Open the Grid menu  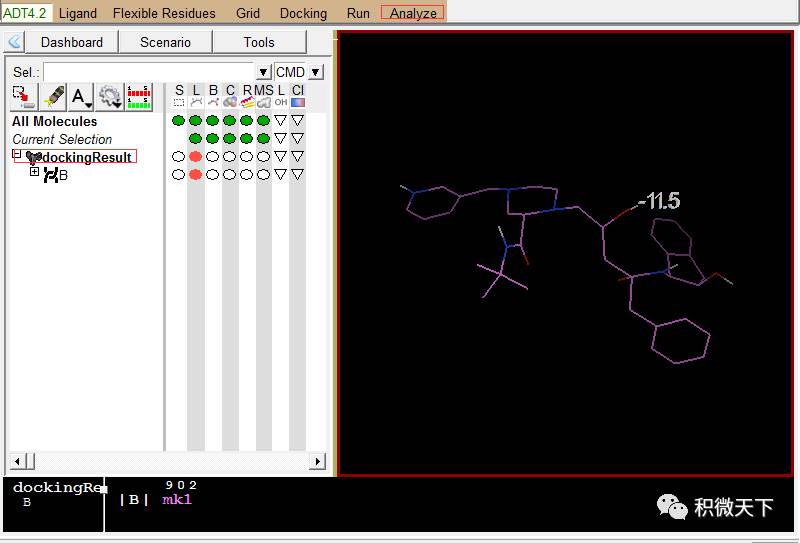click(248, 13)
